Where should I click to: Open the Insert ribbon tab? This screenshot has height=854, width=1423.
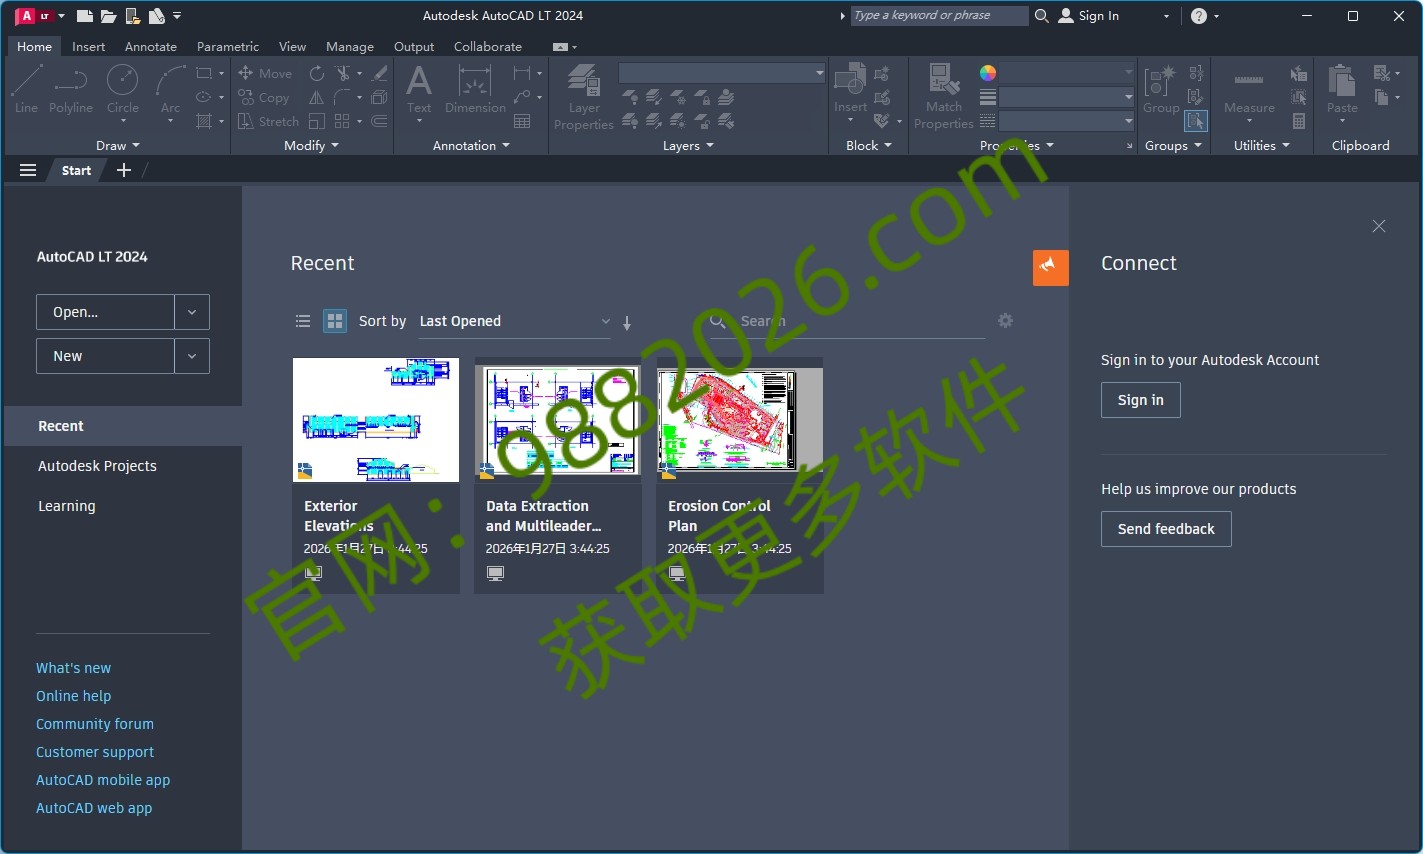click(88, 46)
